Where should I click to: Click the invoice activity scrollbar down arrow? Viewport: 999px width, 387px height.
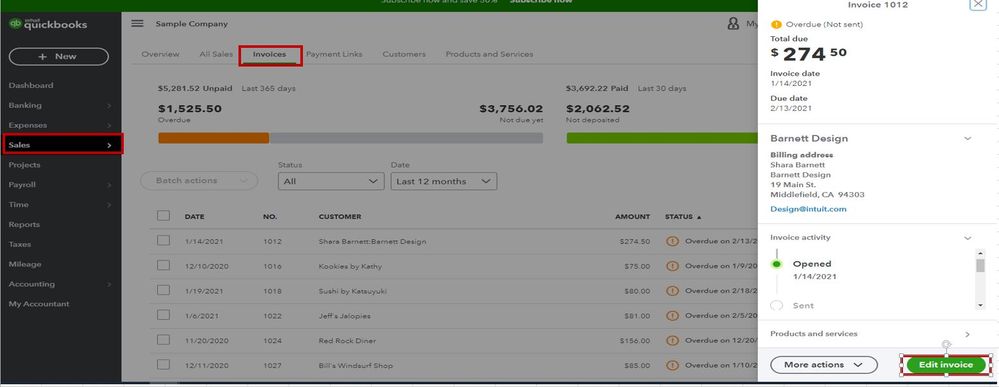pyautogui.click(x=980, y=306)
